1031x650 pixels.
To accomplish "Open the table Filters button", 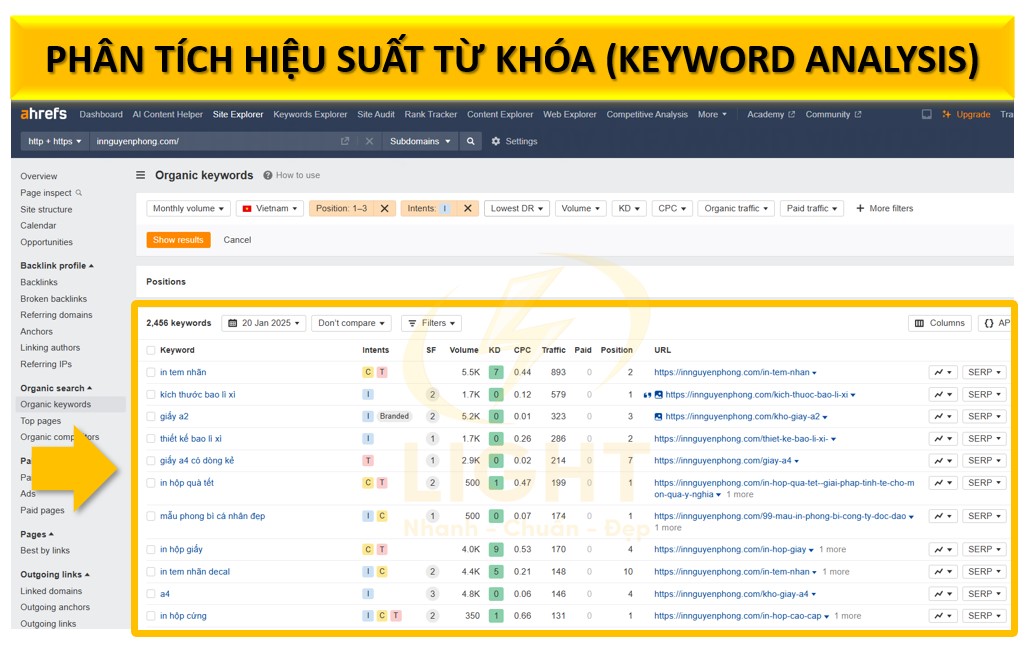I will click(x=431, y=323).
